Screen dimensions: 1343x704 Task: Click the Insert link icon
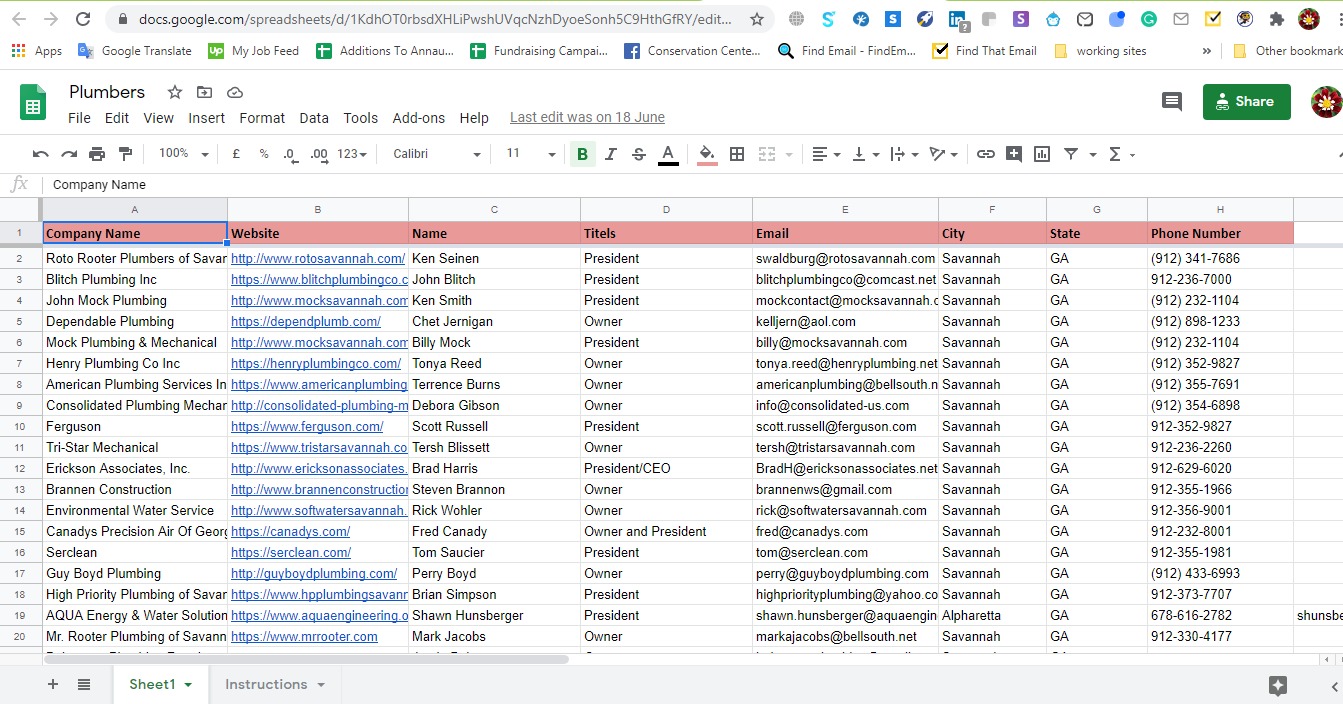click(986, 154)
